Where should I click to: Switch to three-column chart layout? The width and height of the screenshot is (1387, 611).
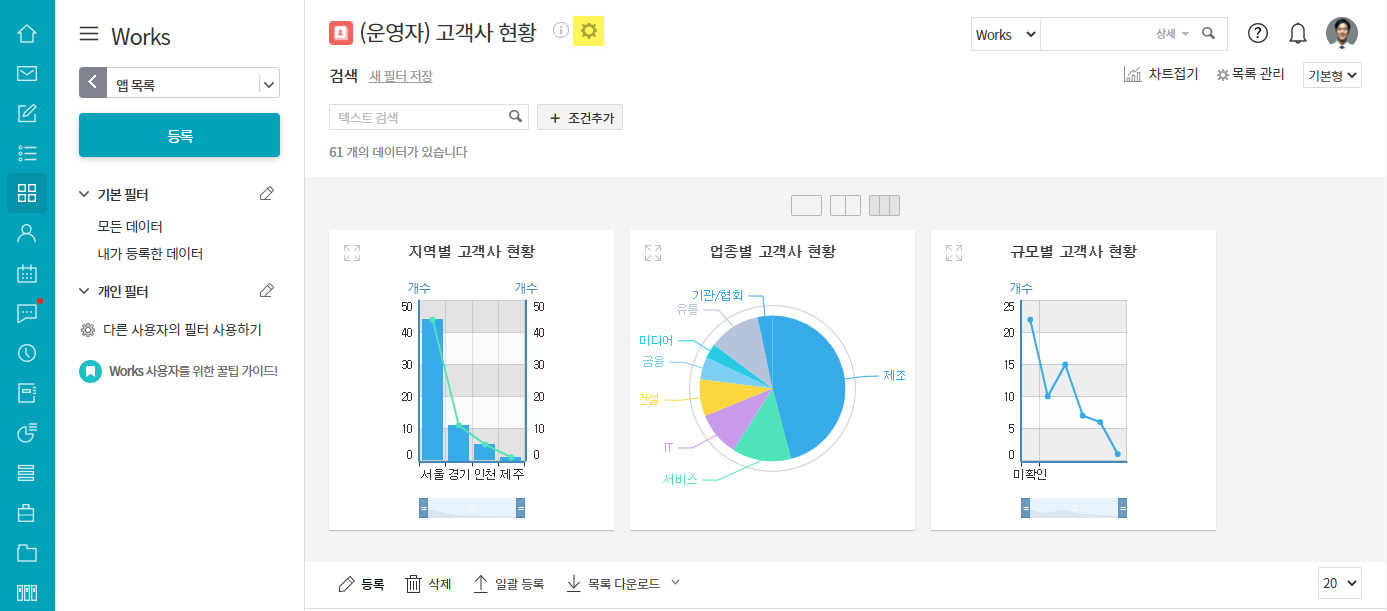point(884,206)
